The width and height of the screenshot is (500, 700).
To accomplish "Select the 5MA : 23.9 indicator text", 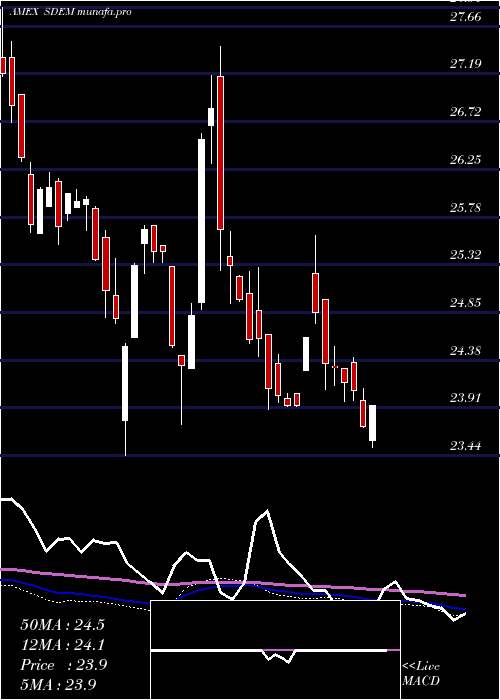I will [58, 684].
